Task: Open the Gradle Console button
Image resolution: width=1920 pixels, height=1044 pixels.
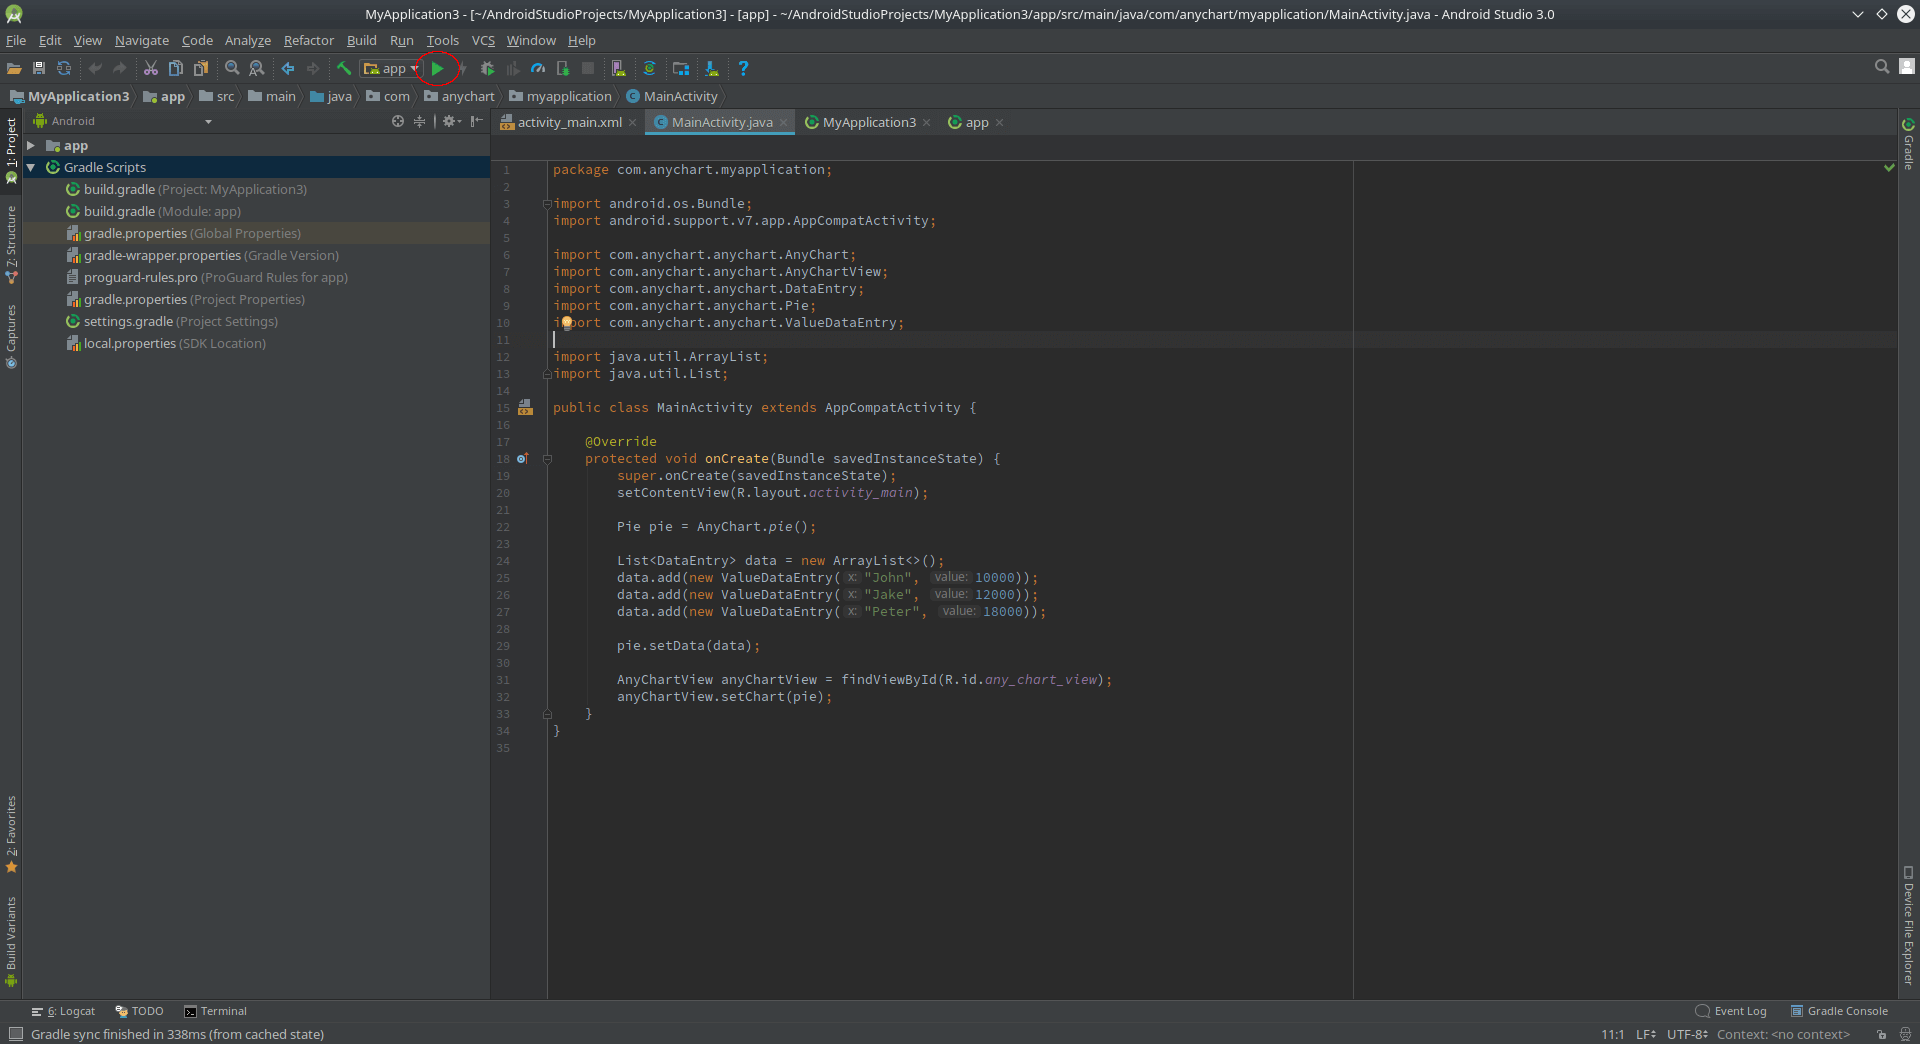Action: click(1838, 1011)
